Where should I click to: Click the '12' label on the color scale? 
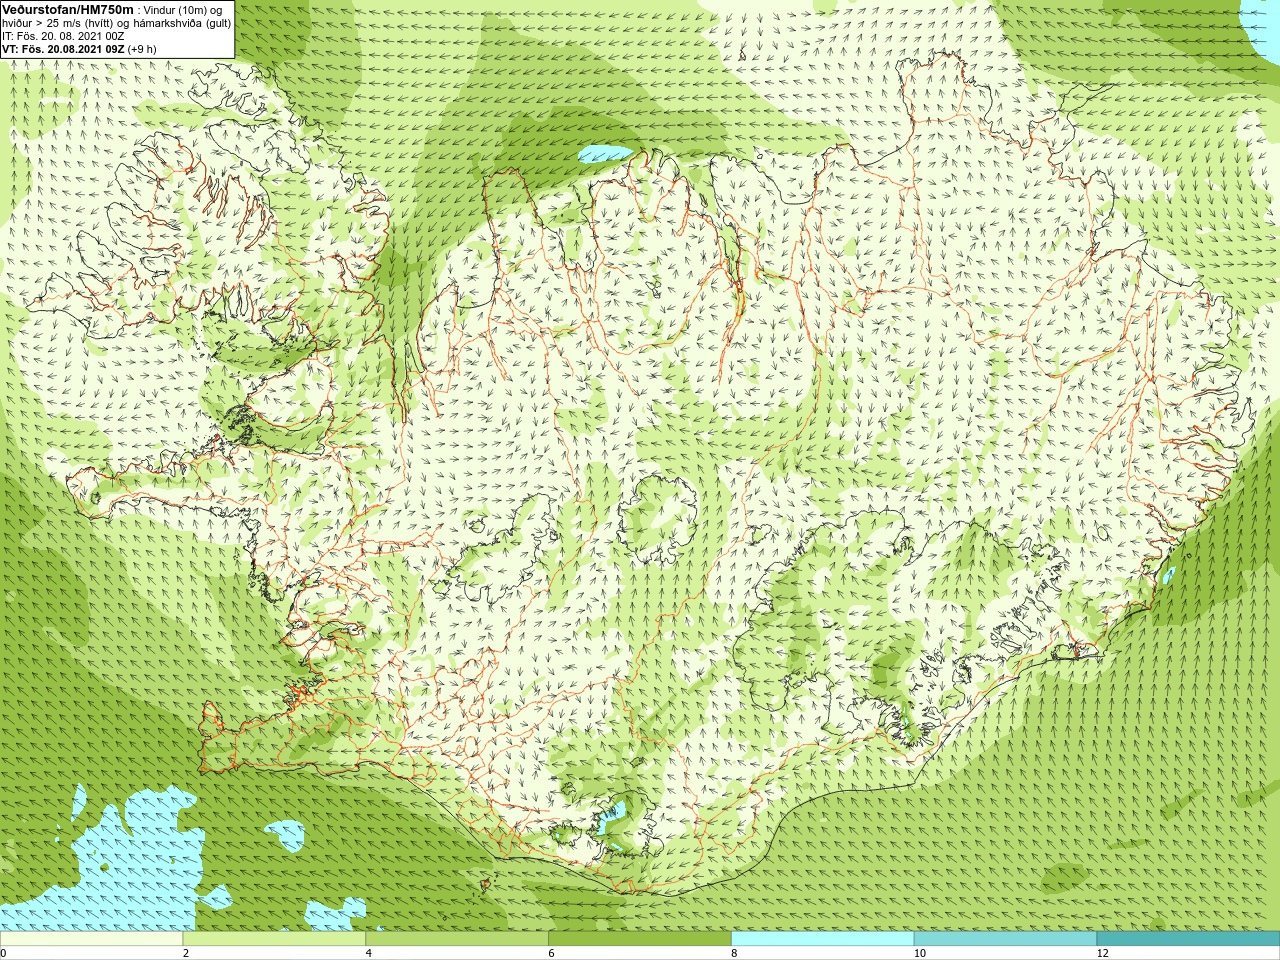pos(1103,953)
